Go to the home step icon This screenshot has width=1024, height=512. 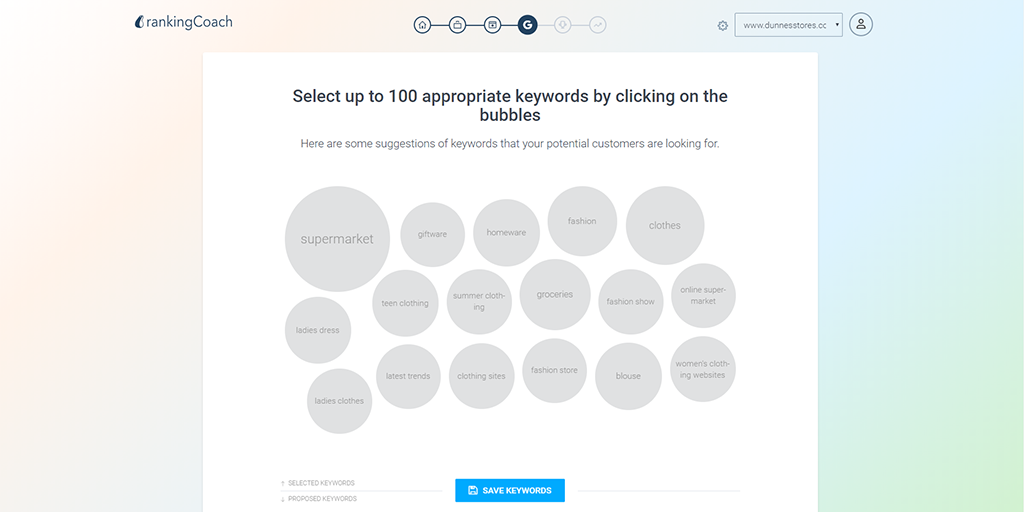tap(422, 25)
